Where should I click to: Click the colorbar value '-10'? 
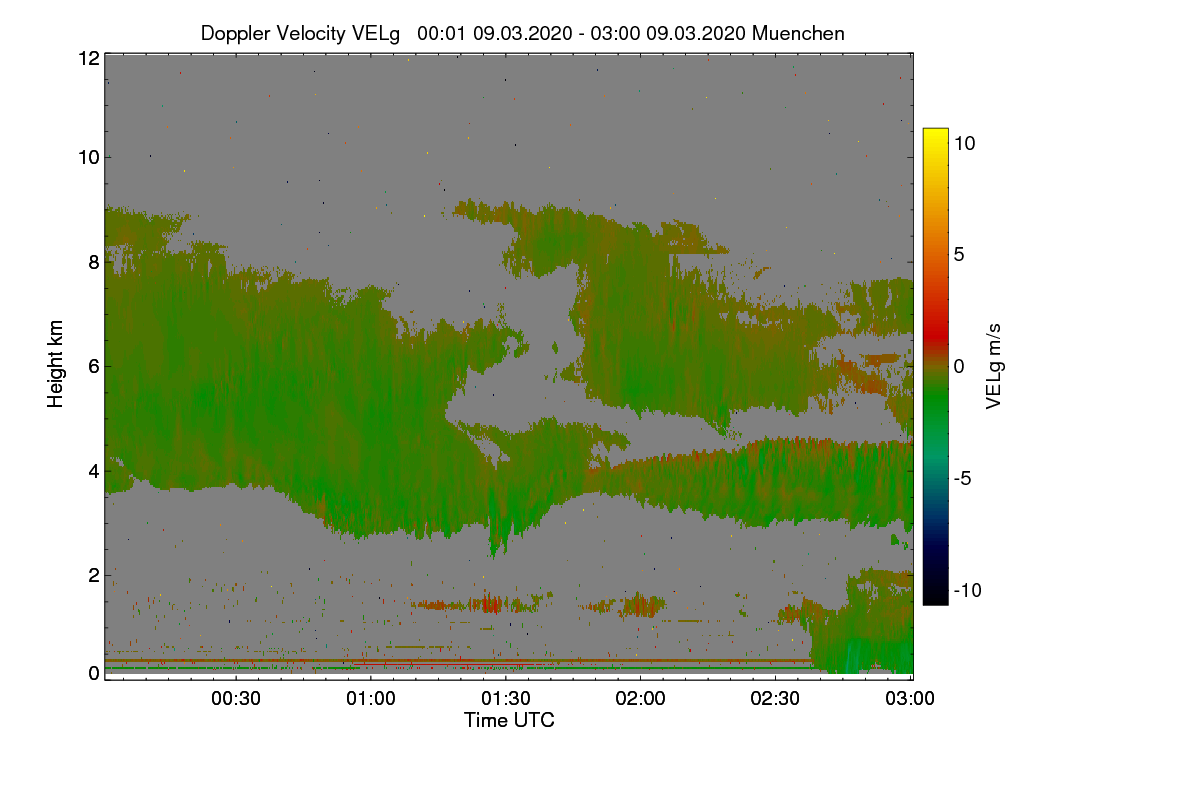click(x=967, y=590)
